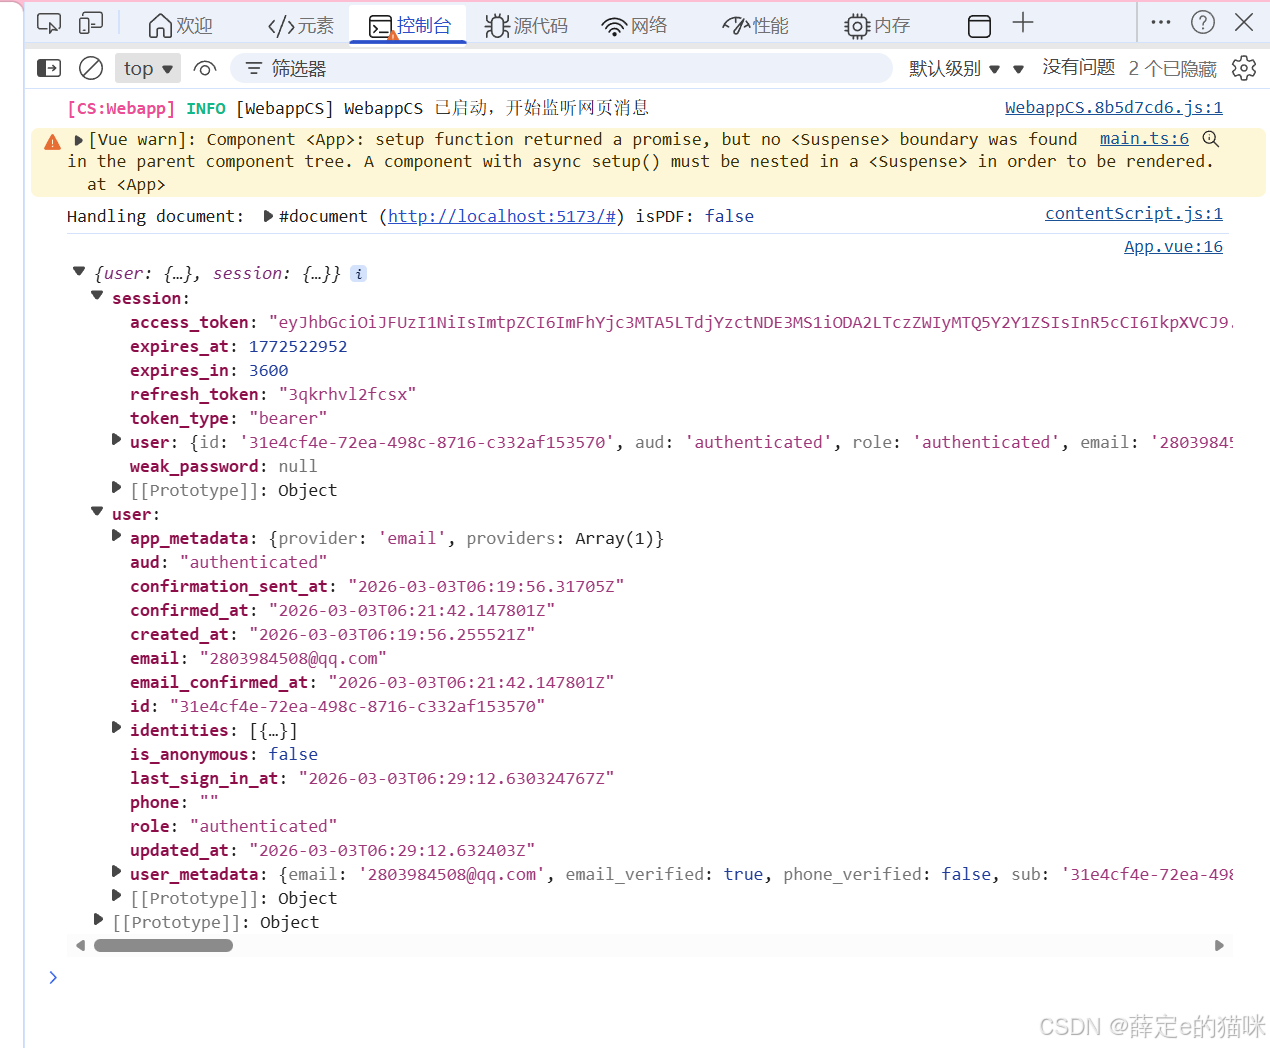Clear console with the ban icon
The width and height of the screenshot is (1270, 1048).
click(91, 68)
